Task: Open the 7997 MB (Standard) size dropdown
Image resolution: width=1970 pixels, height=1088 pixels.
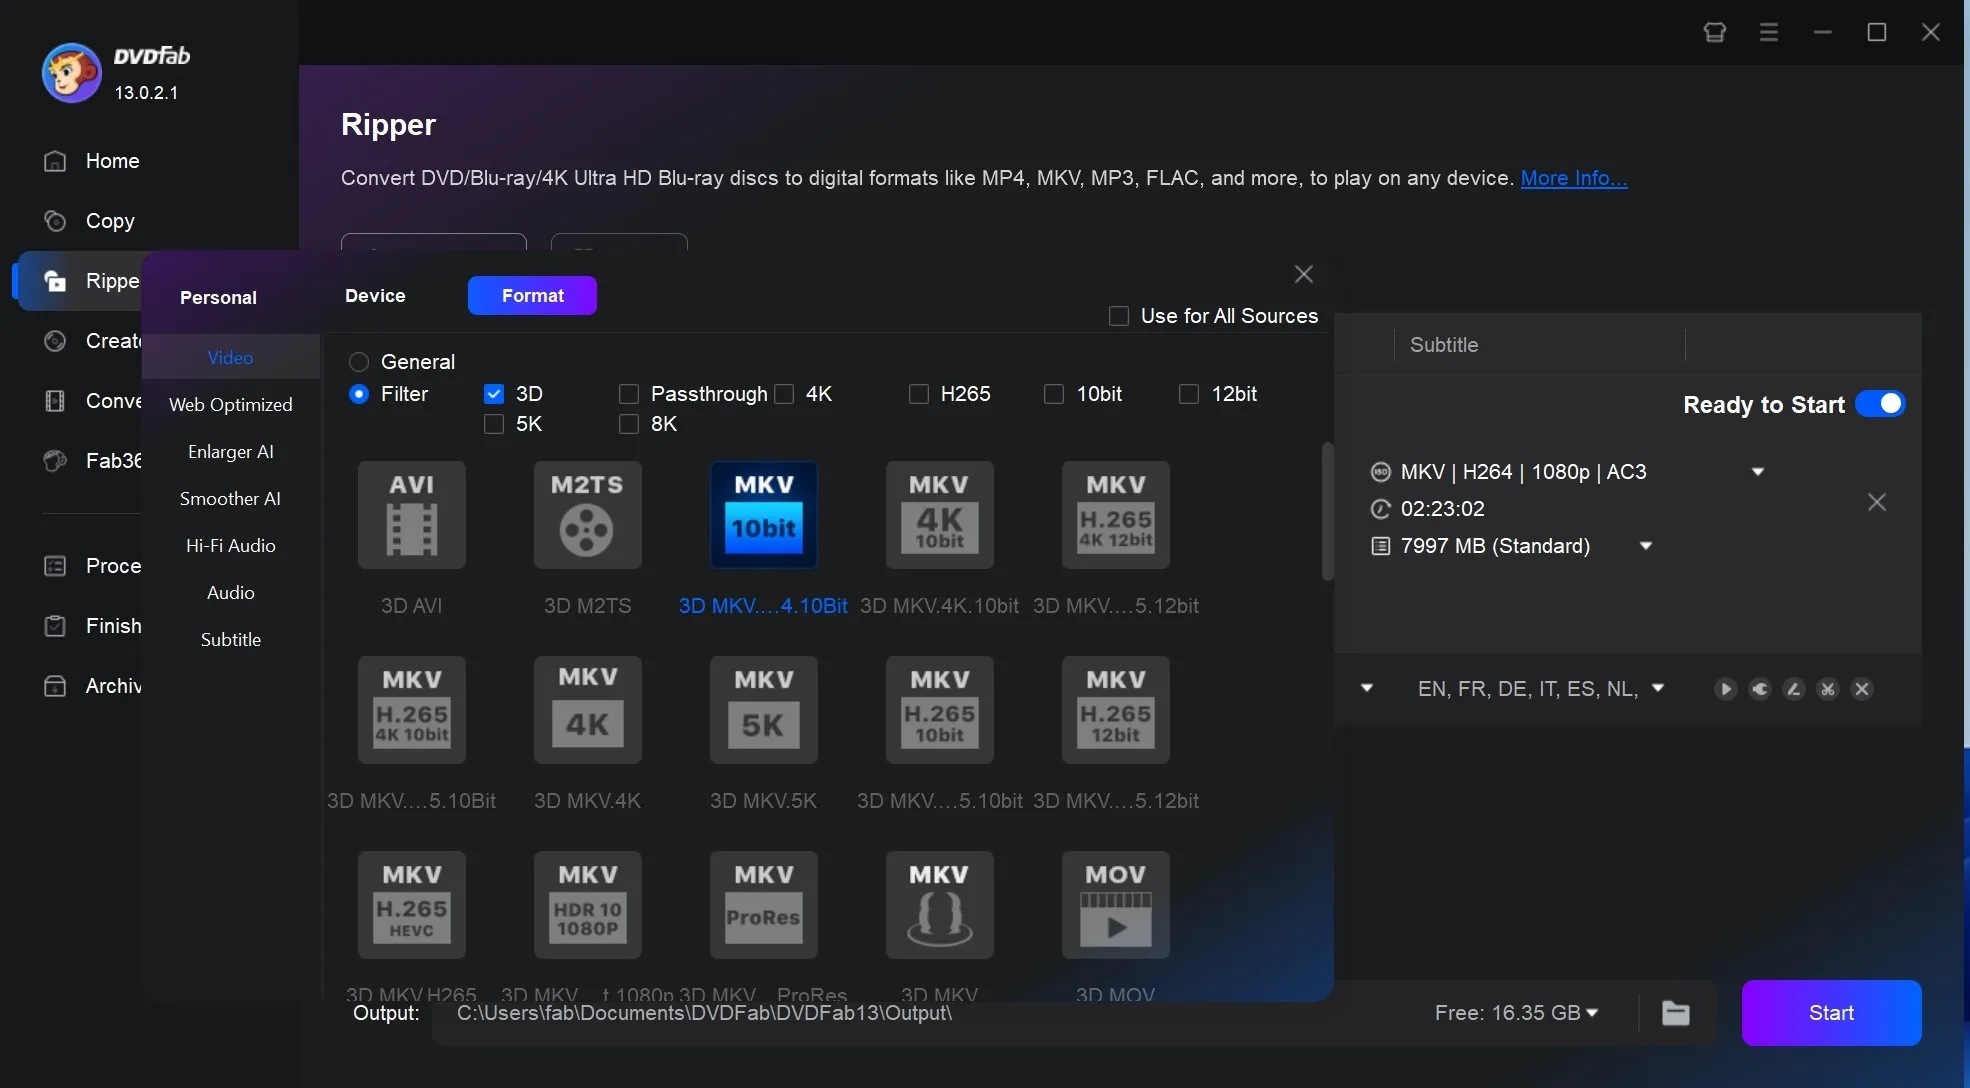Action: (1646, 546)
